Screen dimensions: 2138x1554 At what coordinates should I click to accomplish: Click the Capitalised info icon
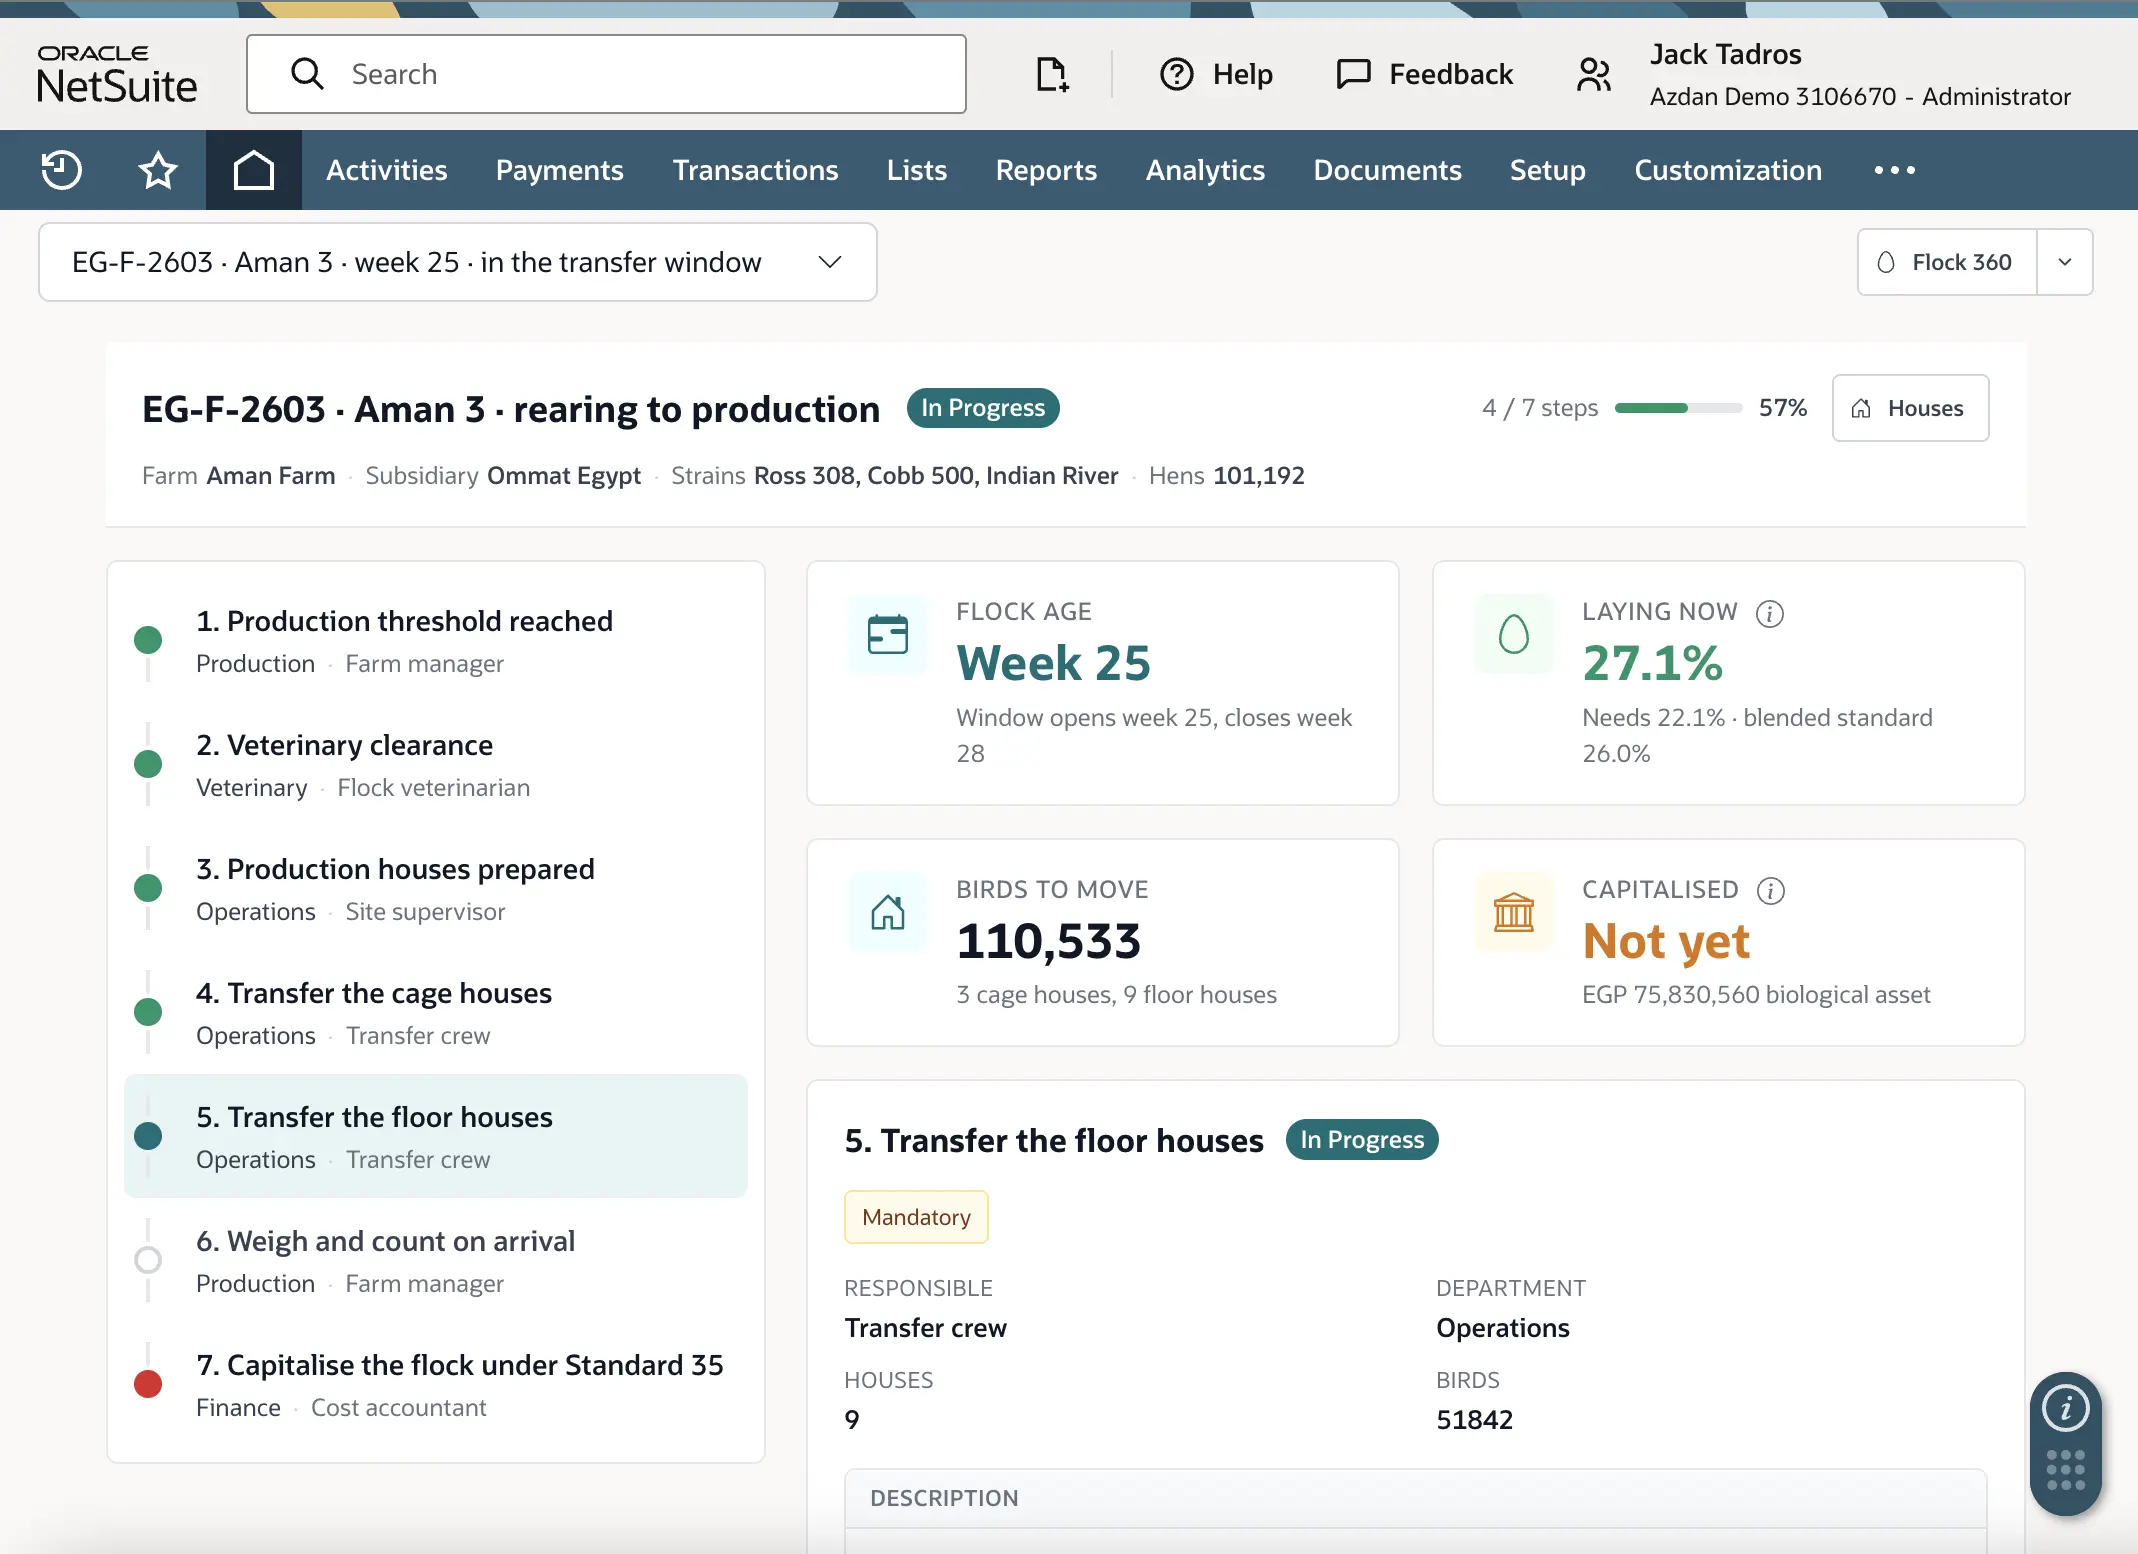click(1771, 890)
